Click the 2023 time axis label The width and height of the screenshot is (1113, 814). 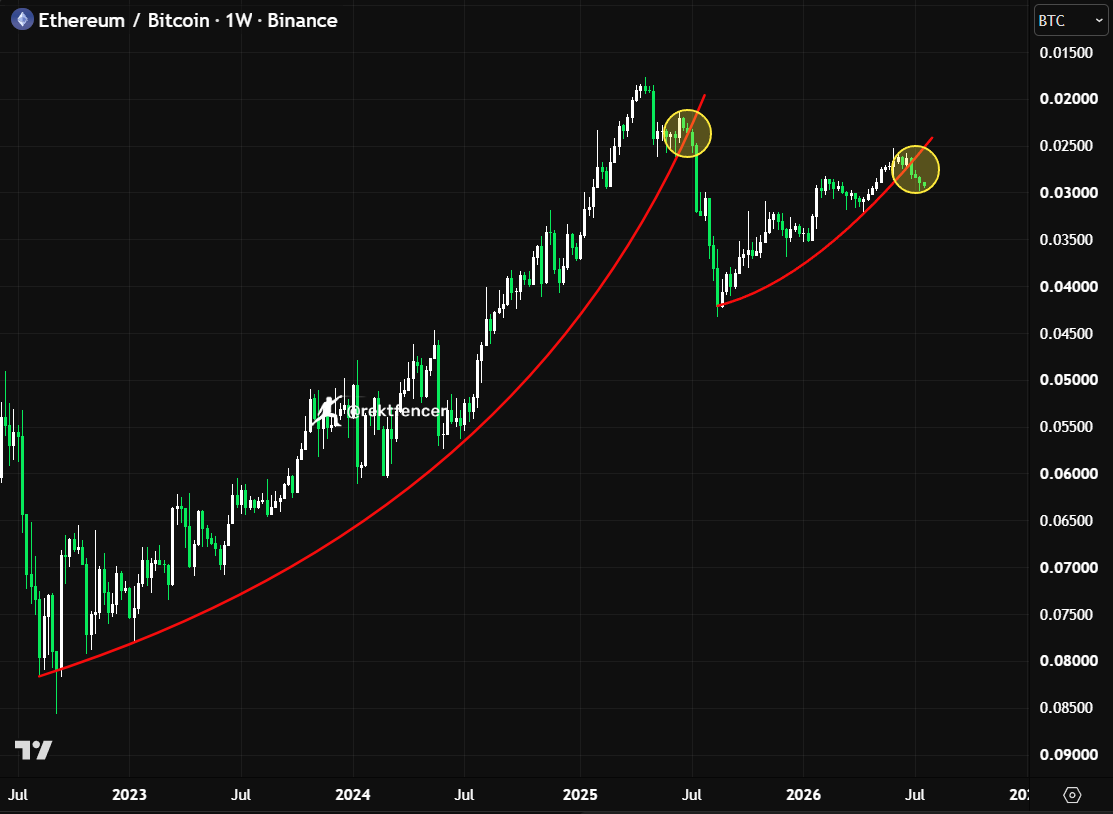[x=129, y=795]
